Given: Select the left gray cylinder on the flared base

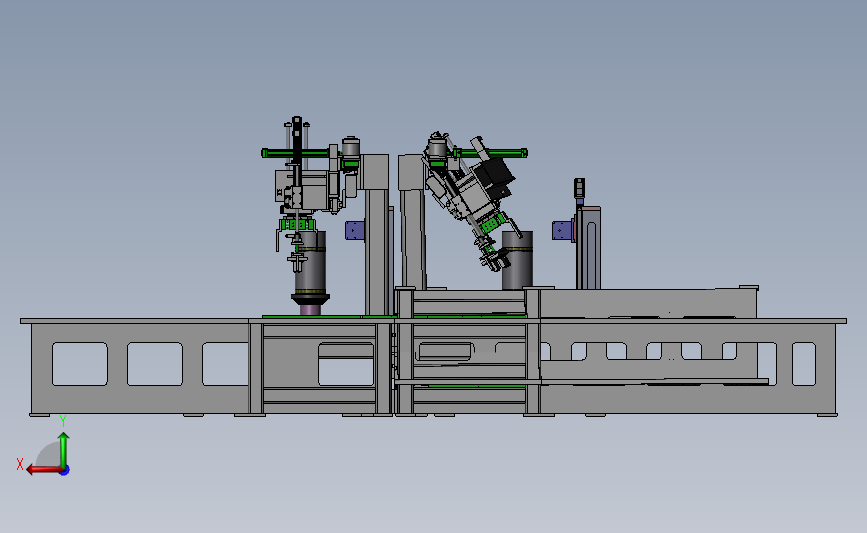Looking at the screenshot, I should 313,263.
